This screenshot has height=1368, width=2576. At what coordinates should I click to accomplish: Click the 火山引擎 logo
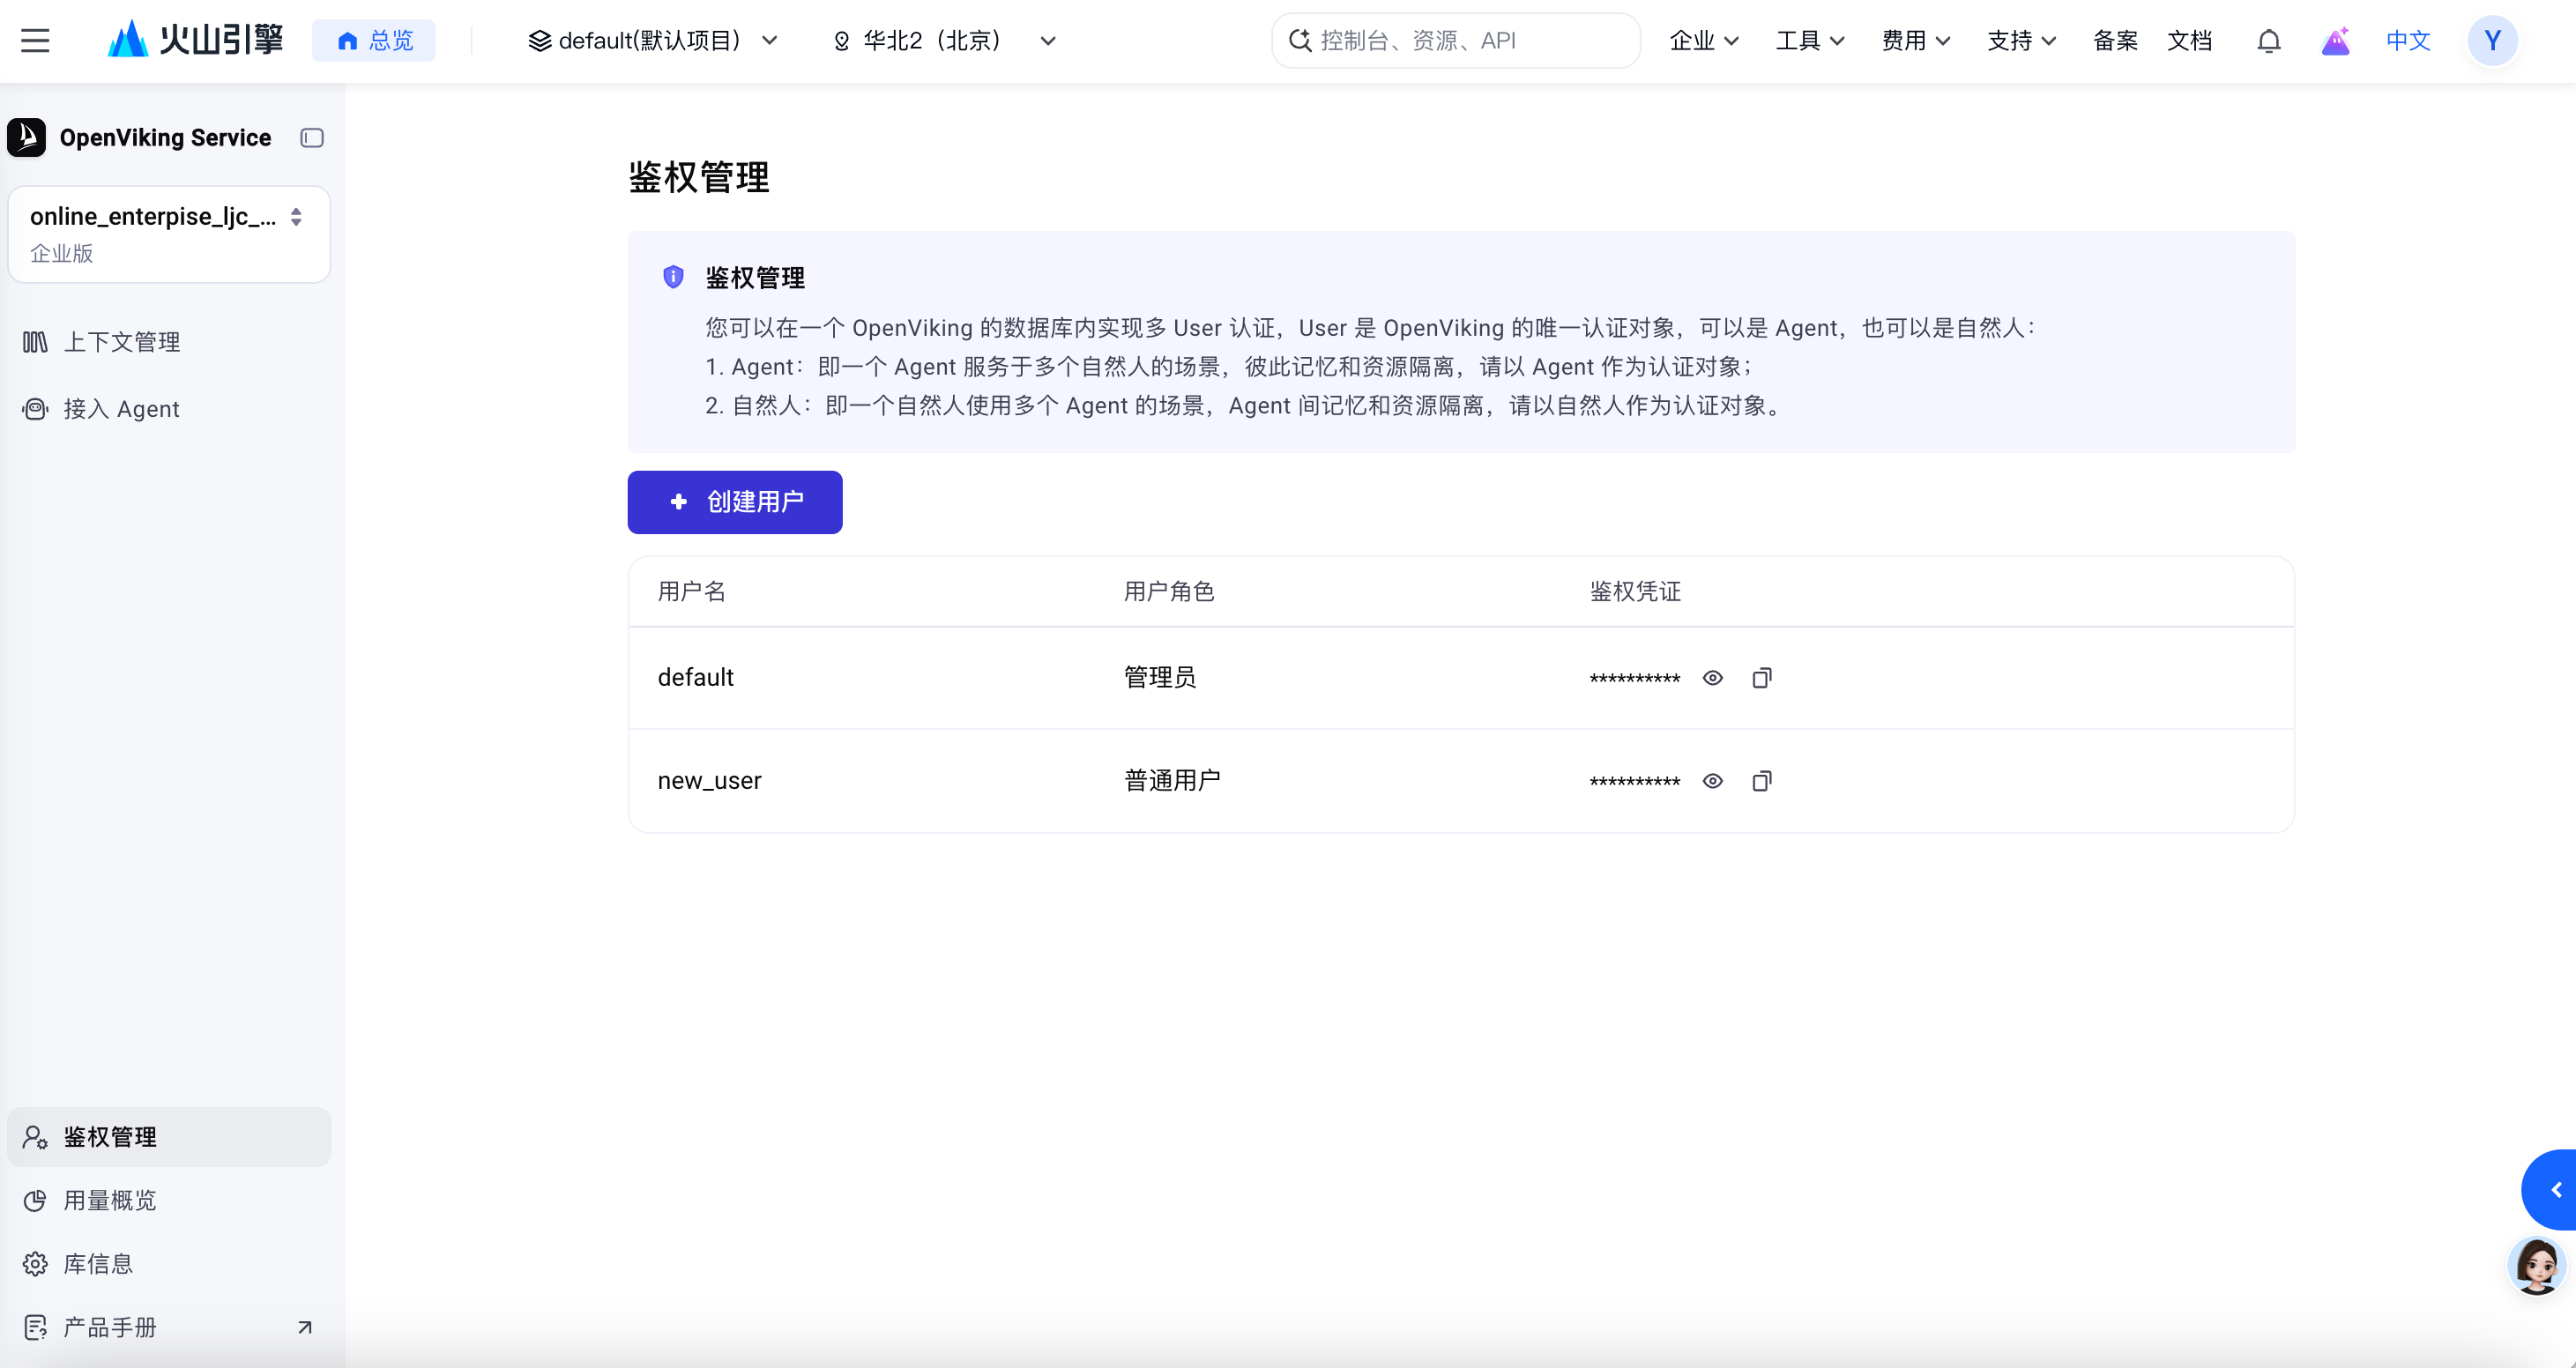pos(196,40)
